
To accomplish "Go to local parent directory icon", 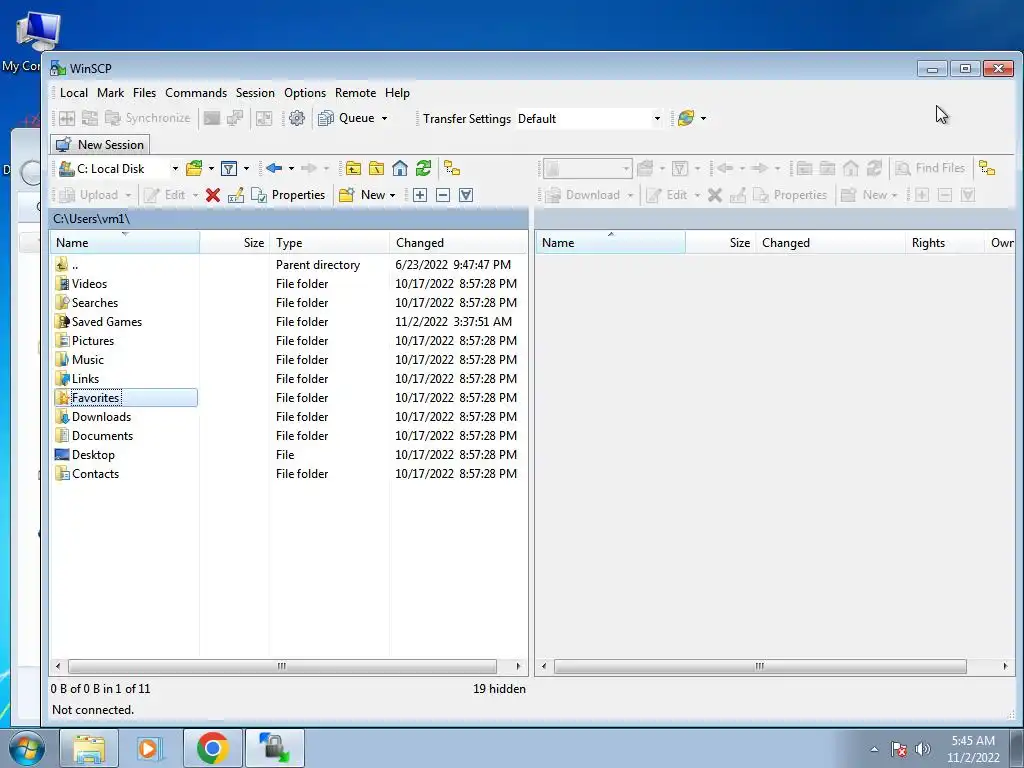I will [353, 168].
